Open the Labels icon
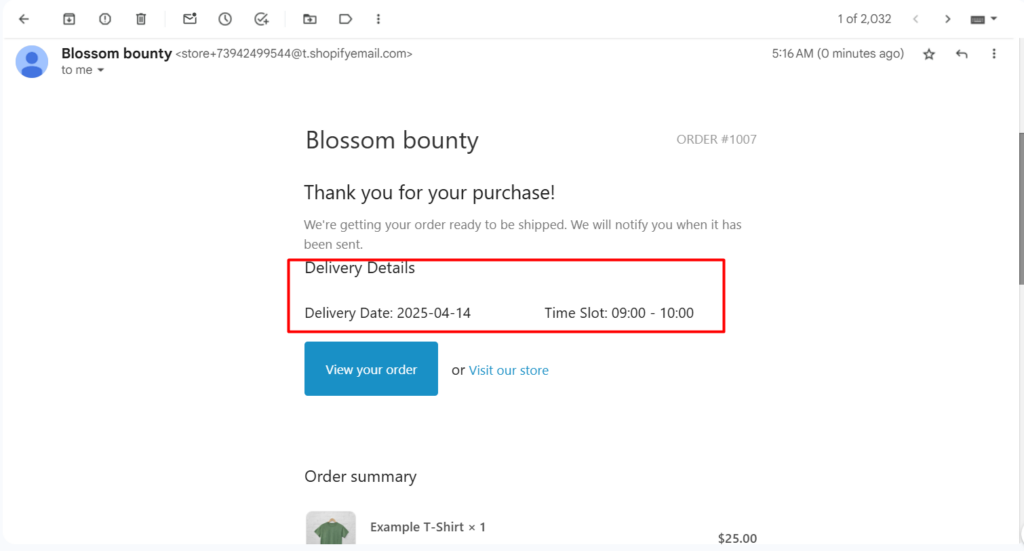Viewport: 1024px width, 551px height. (346, 19)
